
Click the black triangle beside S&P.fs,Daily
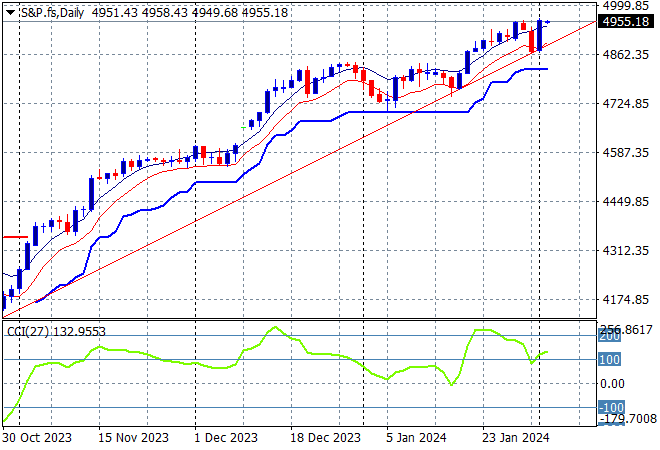10,11
